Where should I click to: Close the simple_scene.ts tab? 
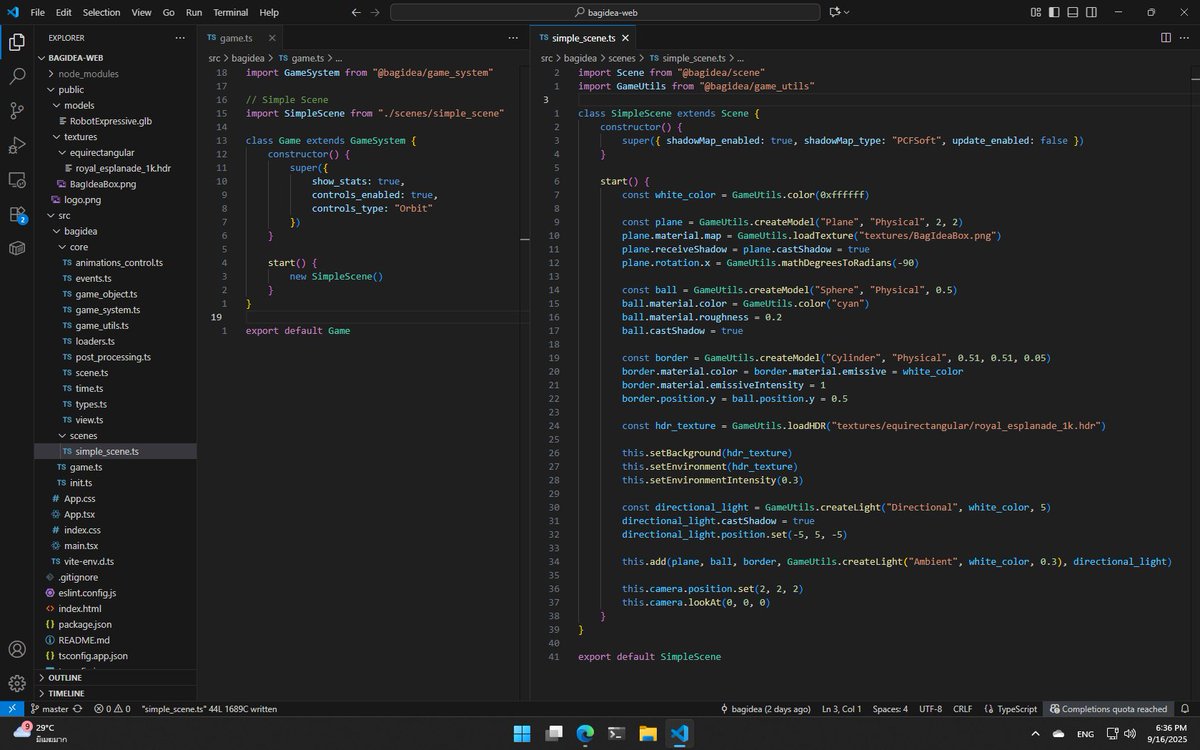(626, 37)
